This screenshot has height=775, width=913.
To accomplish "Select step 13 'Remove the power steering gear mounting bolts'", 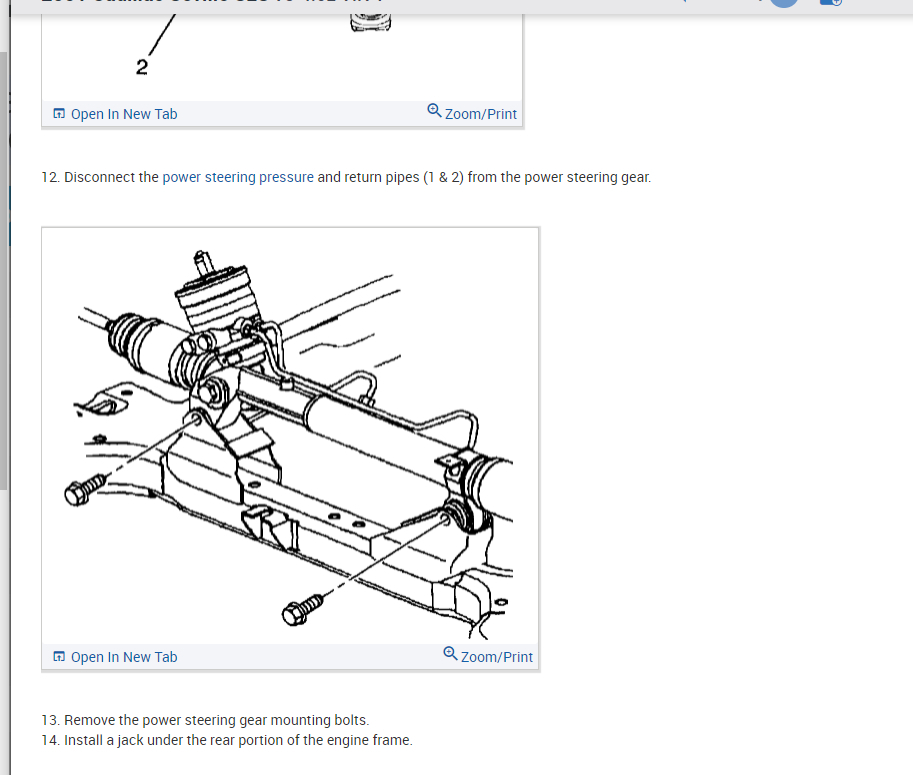I will (x=205, y=720).
